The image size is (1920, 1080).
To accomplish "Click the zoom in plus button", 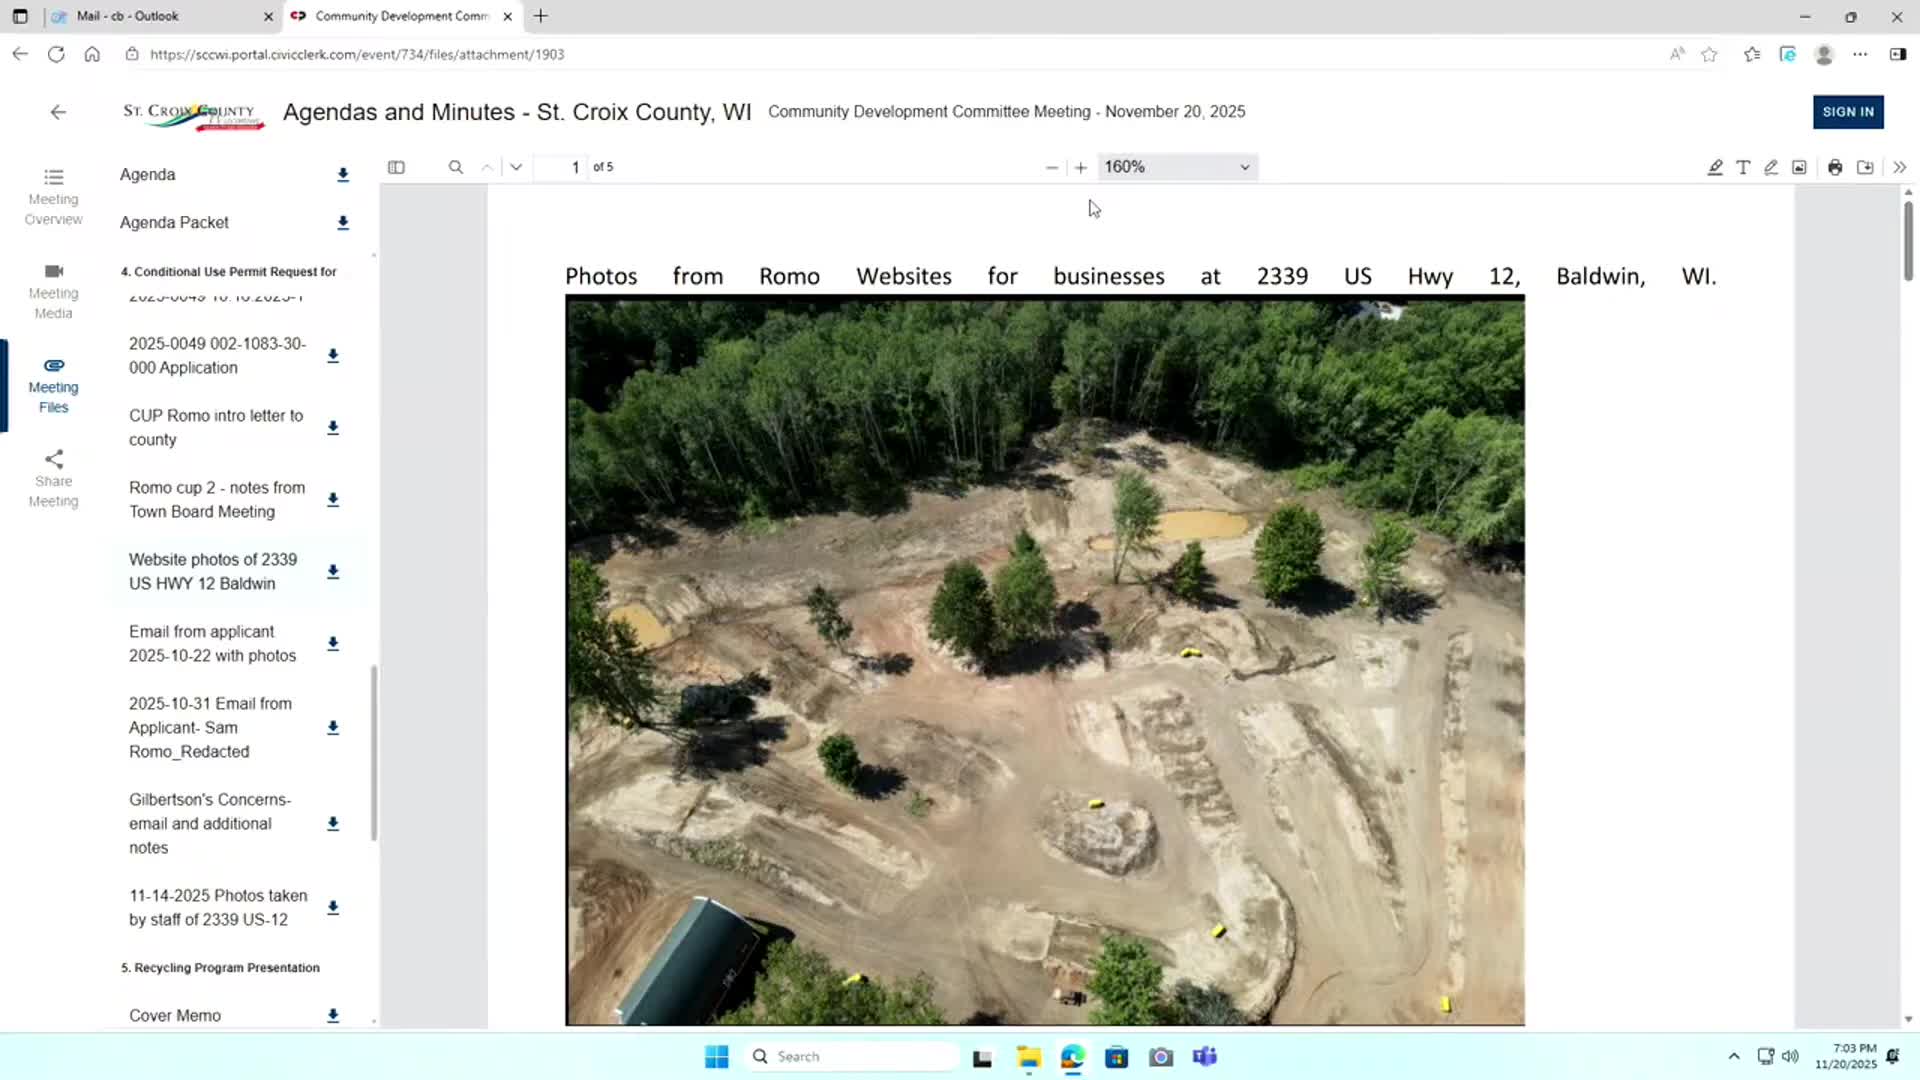I will point(1081,167).
